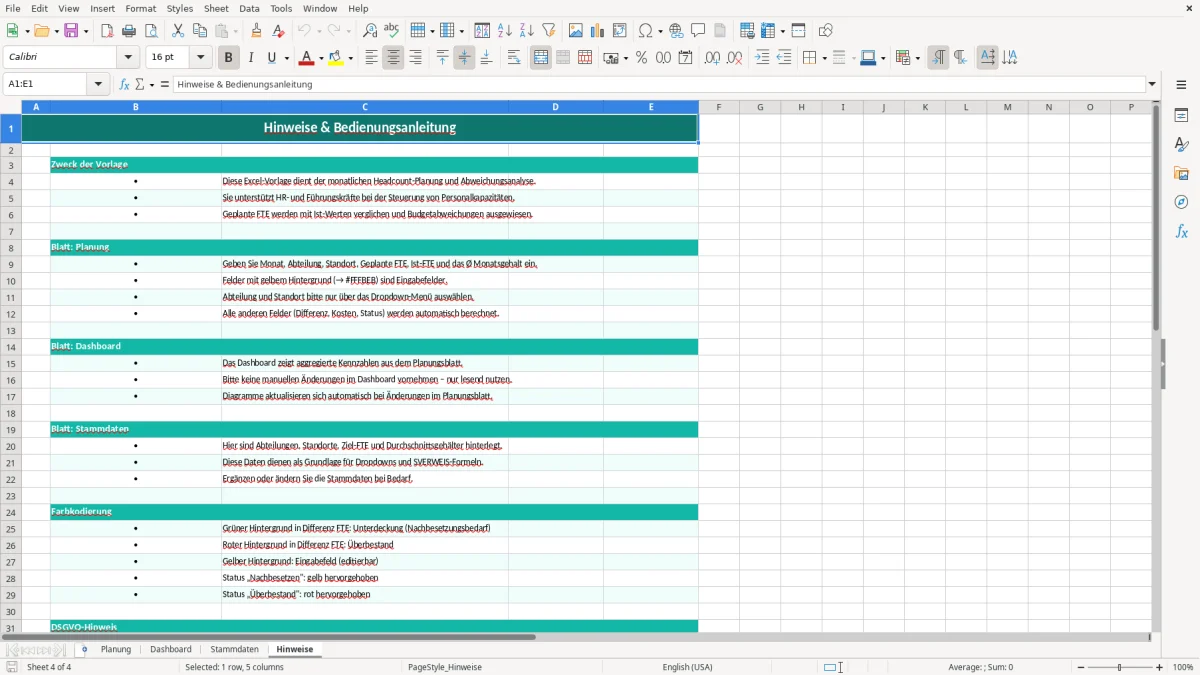Click the formula input line
1200x675 pixels.
659,84
